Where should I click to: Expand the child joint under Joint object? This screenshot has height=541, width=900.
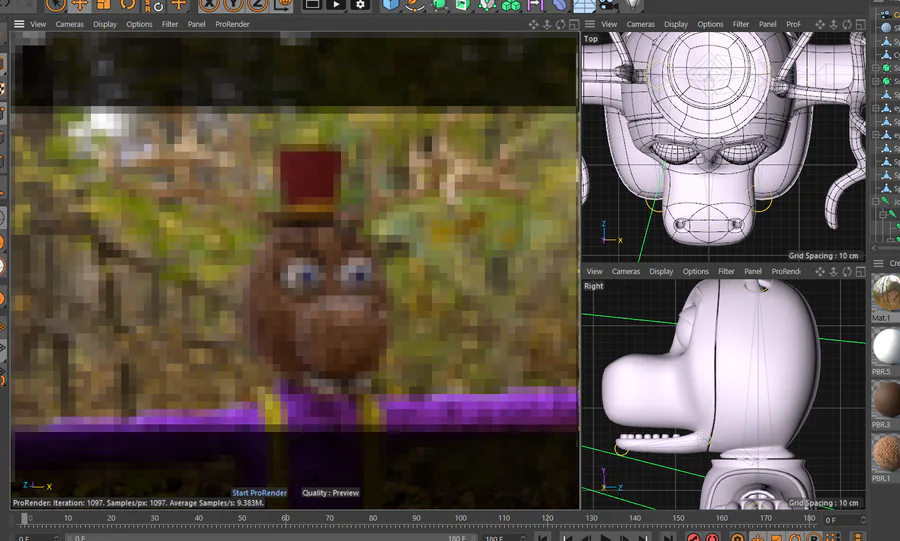coord(883,215)
